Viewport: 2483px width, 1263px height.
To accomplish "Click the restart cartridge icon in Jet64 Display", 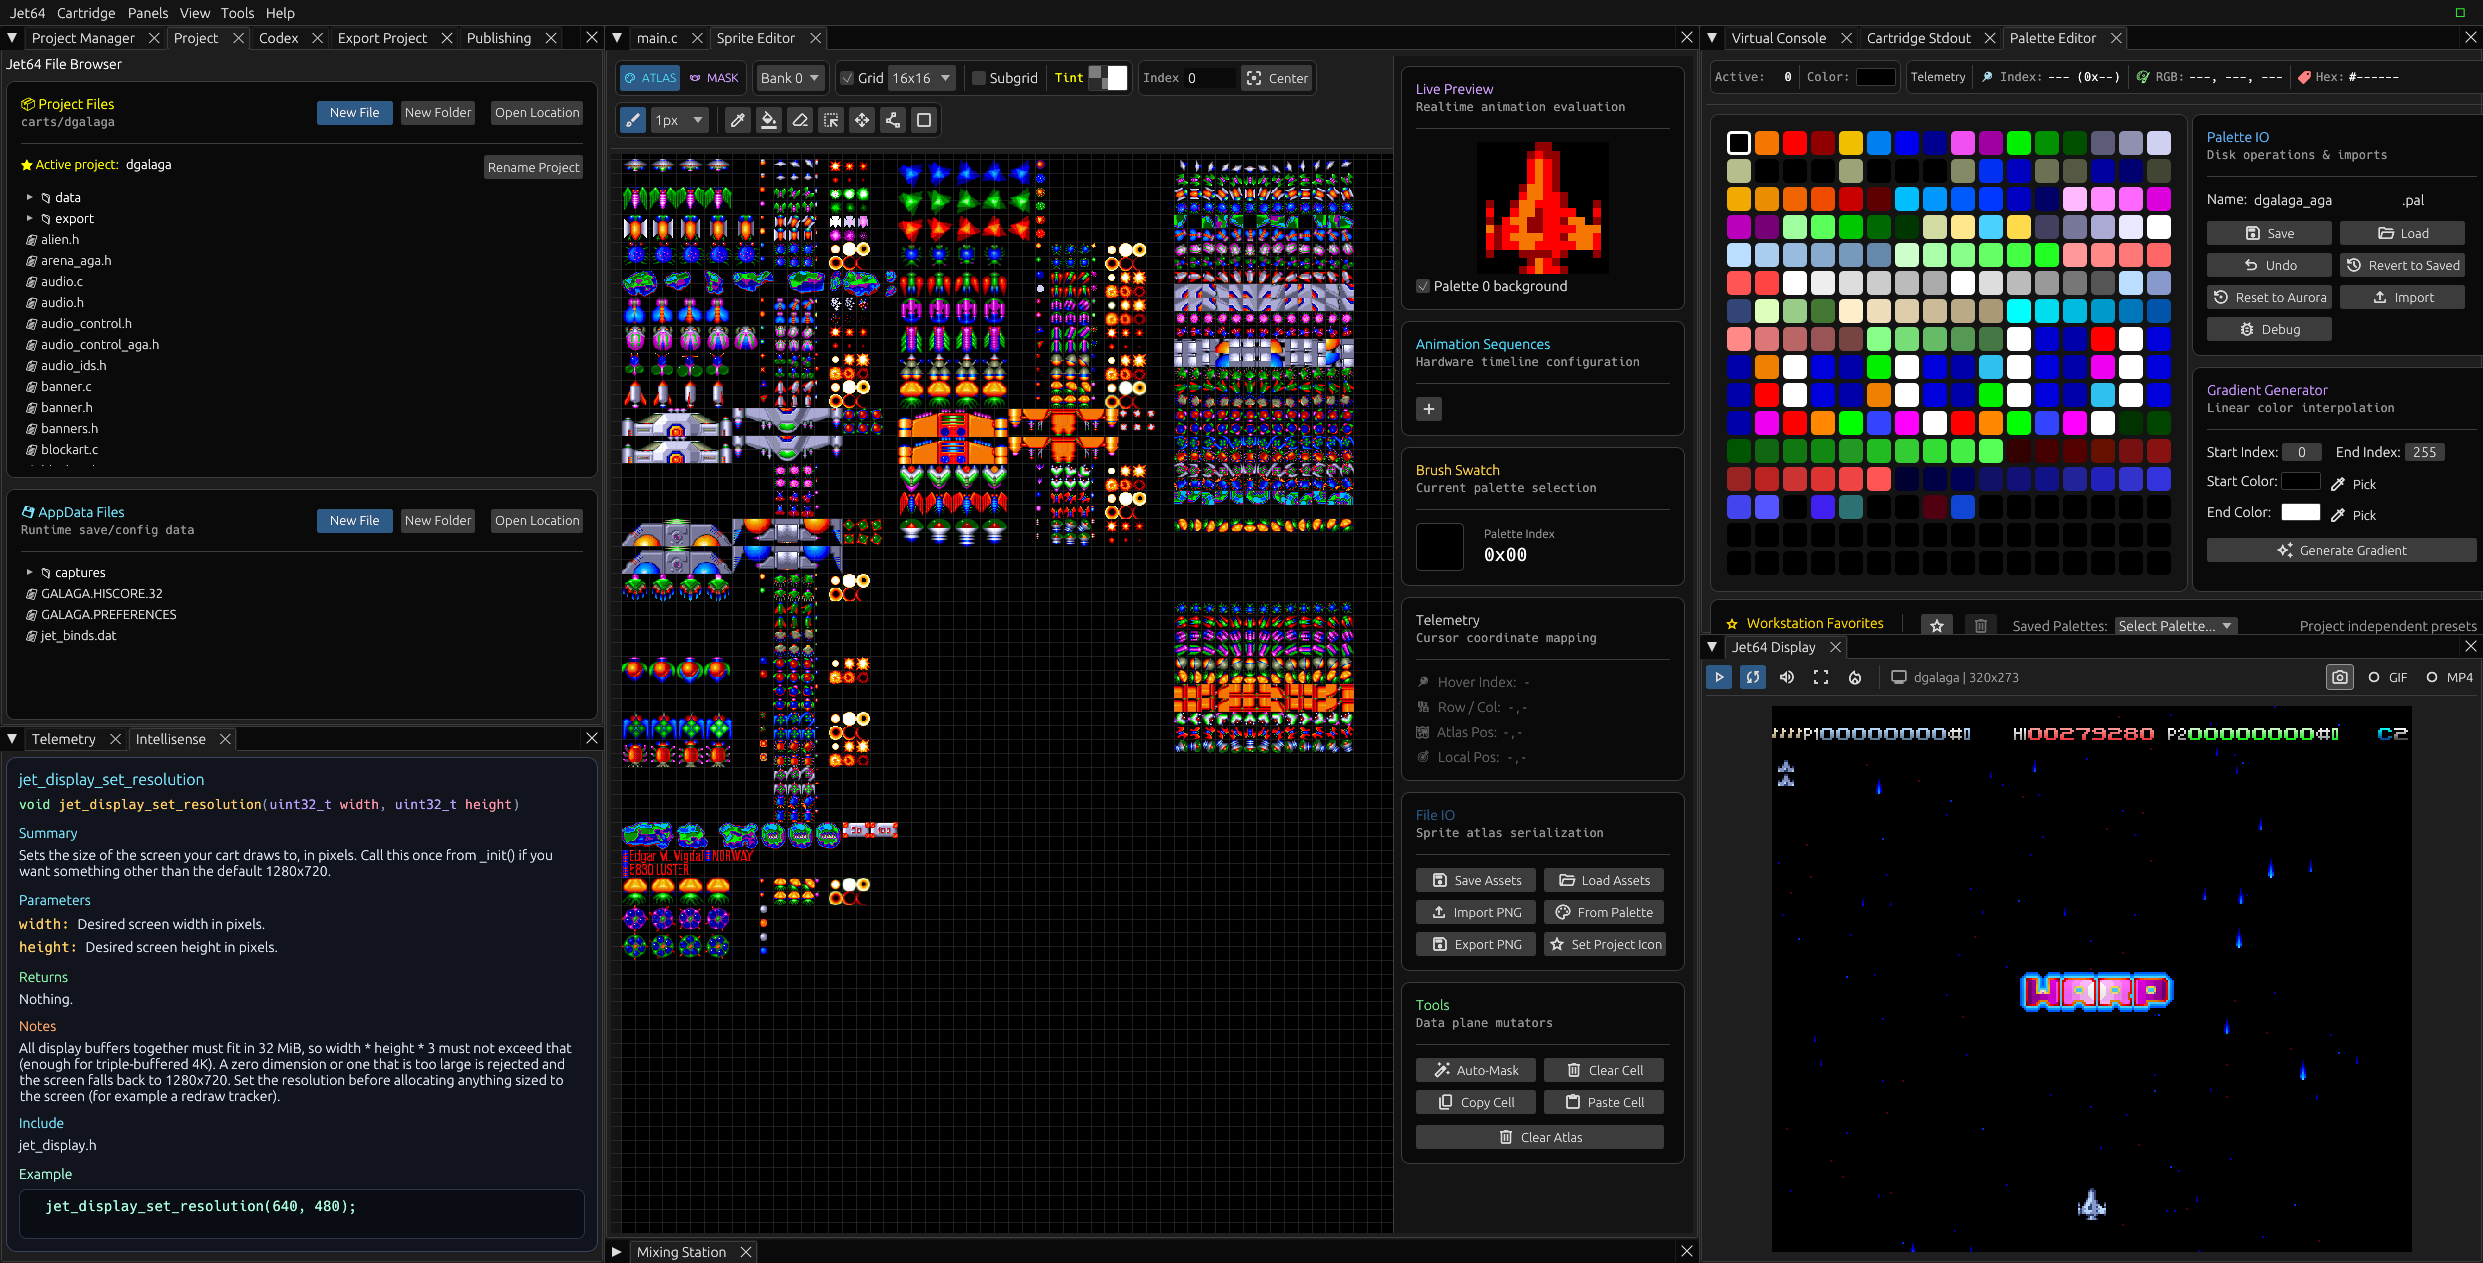I will [1753, 678].
